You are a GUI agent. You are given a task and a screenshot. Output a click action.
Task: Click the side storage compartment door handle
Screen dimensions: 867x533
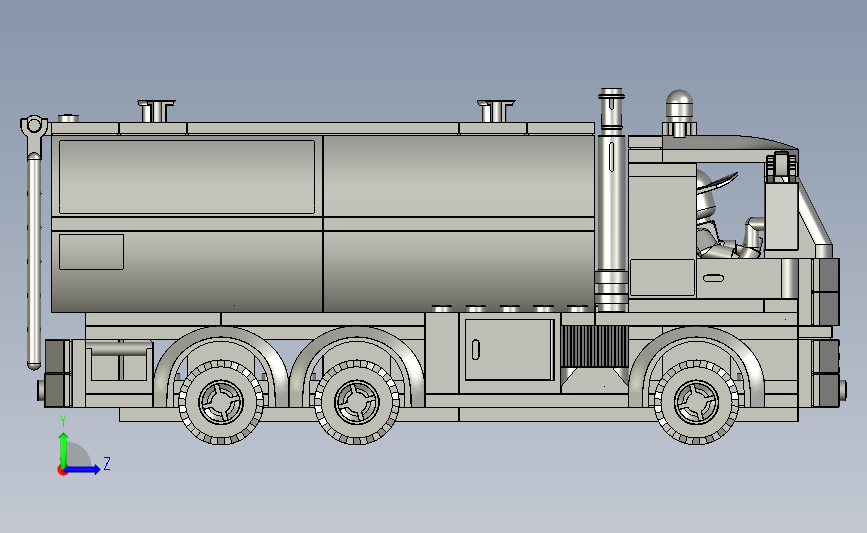[476, 349]
